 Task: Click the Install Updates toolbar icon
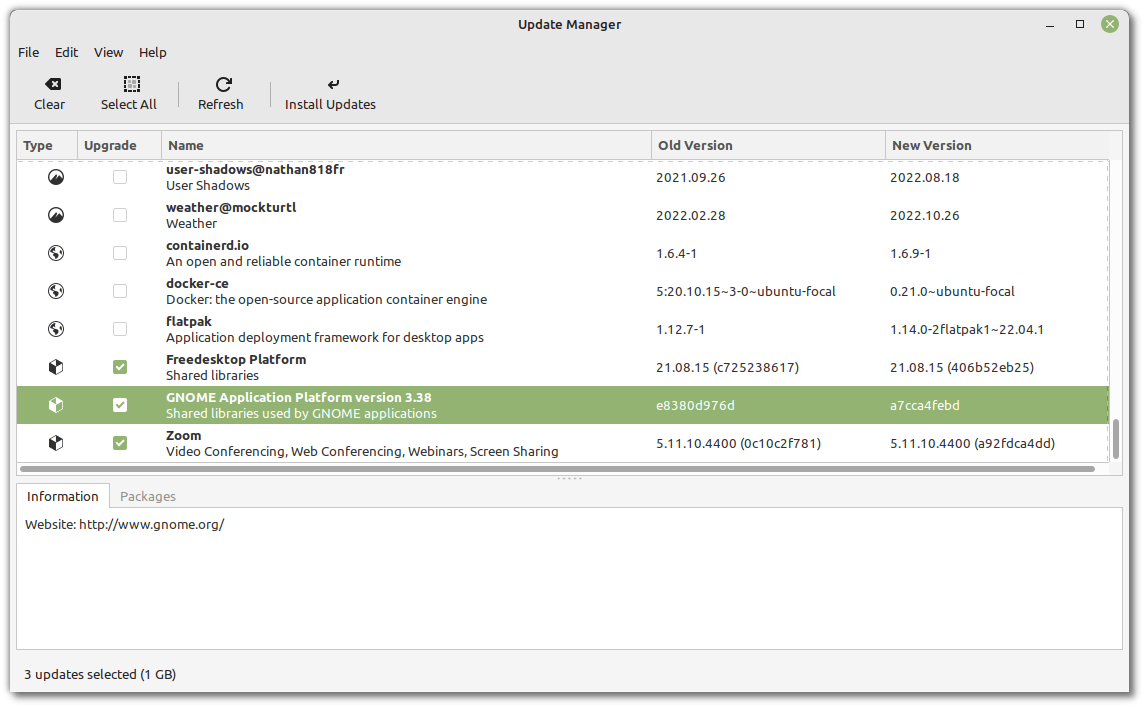(x=331, y=85)
